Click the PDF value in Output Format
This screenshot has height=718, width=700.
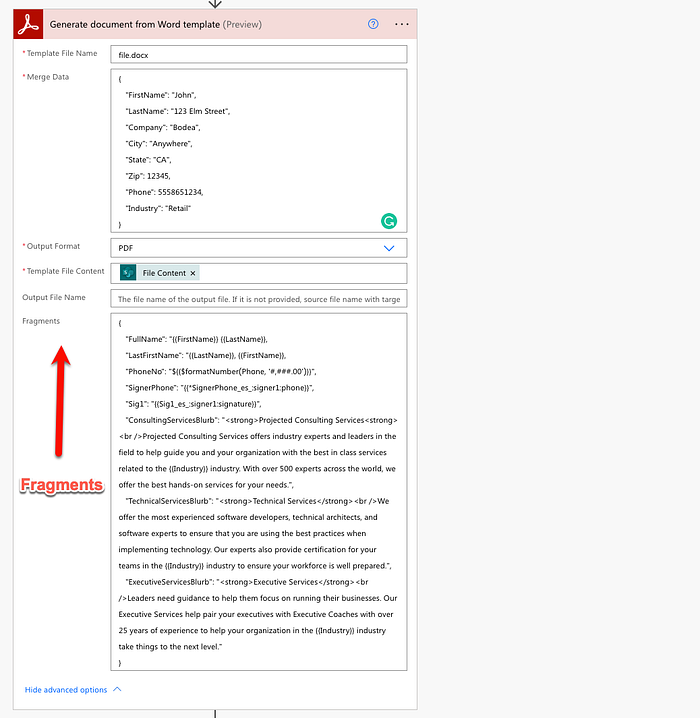(125, 248)
